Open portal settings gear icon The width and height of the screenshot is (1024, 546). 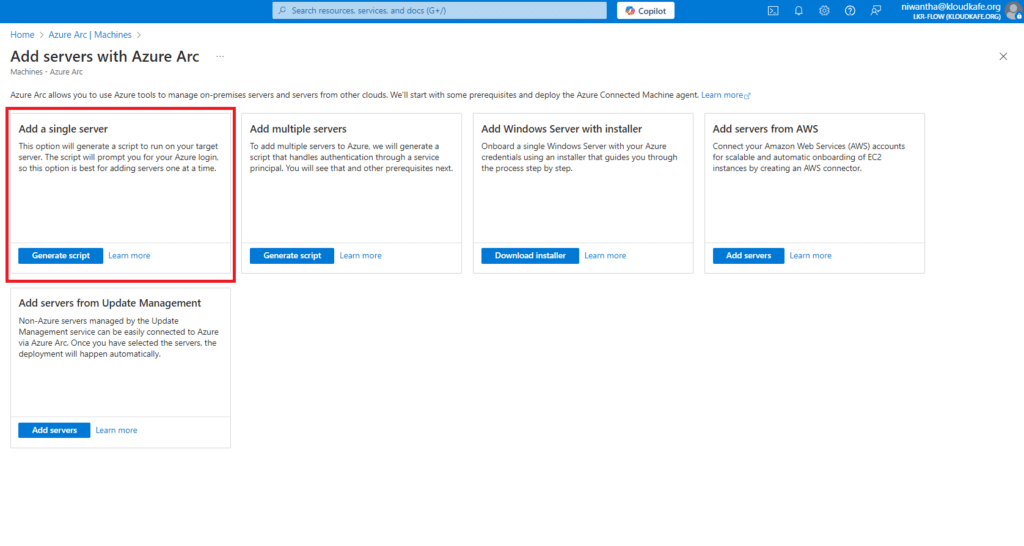[824, 11]
